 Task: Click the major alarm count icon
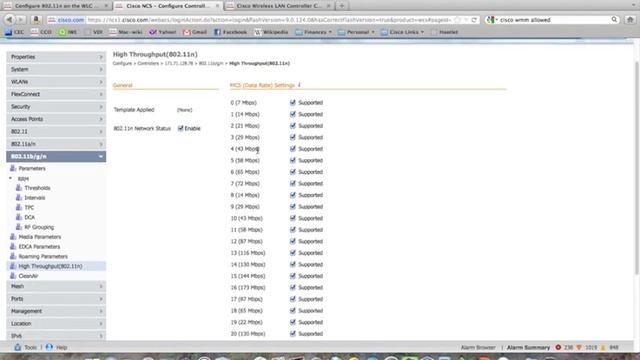[579, 347]
